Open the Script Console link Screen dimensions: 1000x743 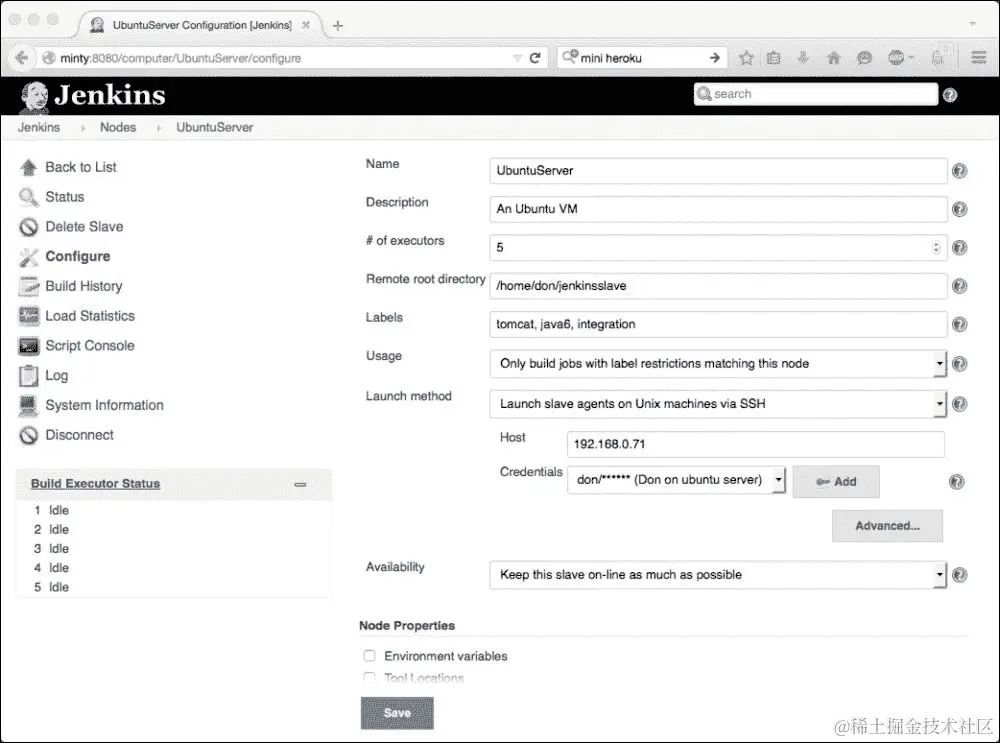90,346
